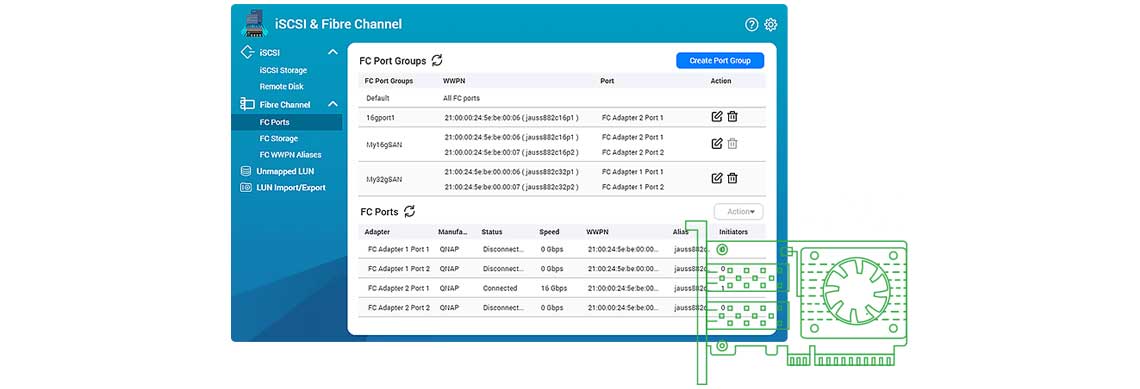Click the Fibre Channel icon in the sidebar
The image size is (1140, 389).
pyautogui.click(x=247, y=105)
